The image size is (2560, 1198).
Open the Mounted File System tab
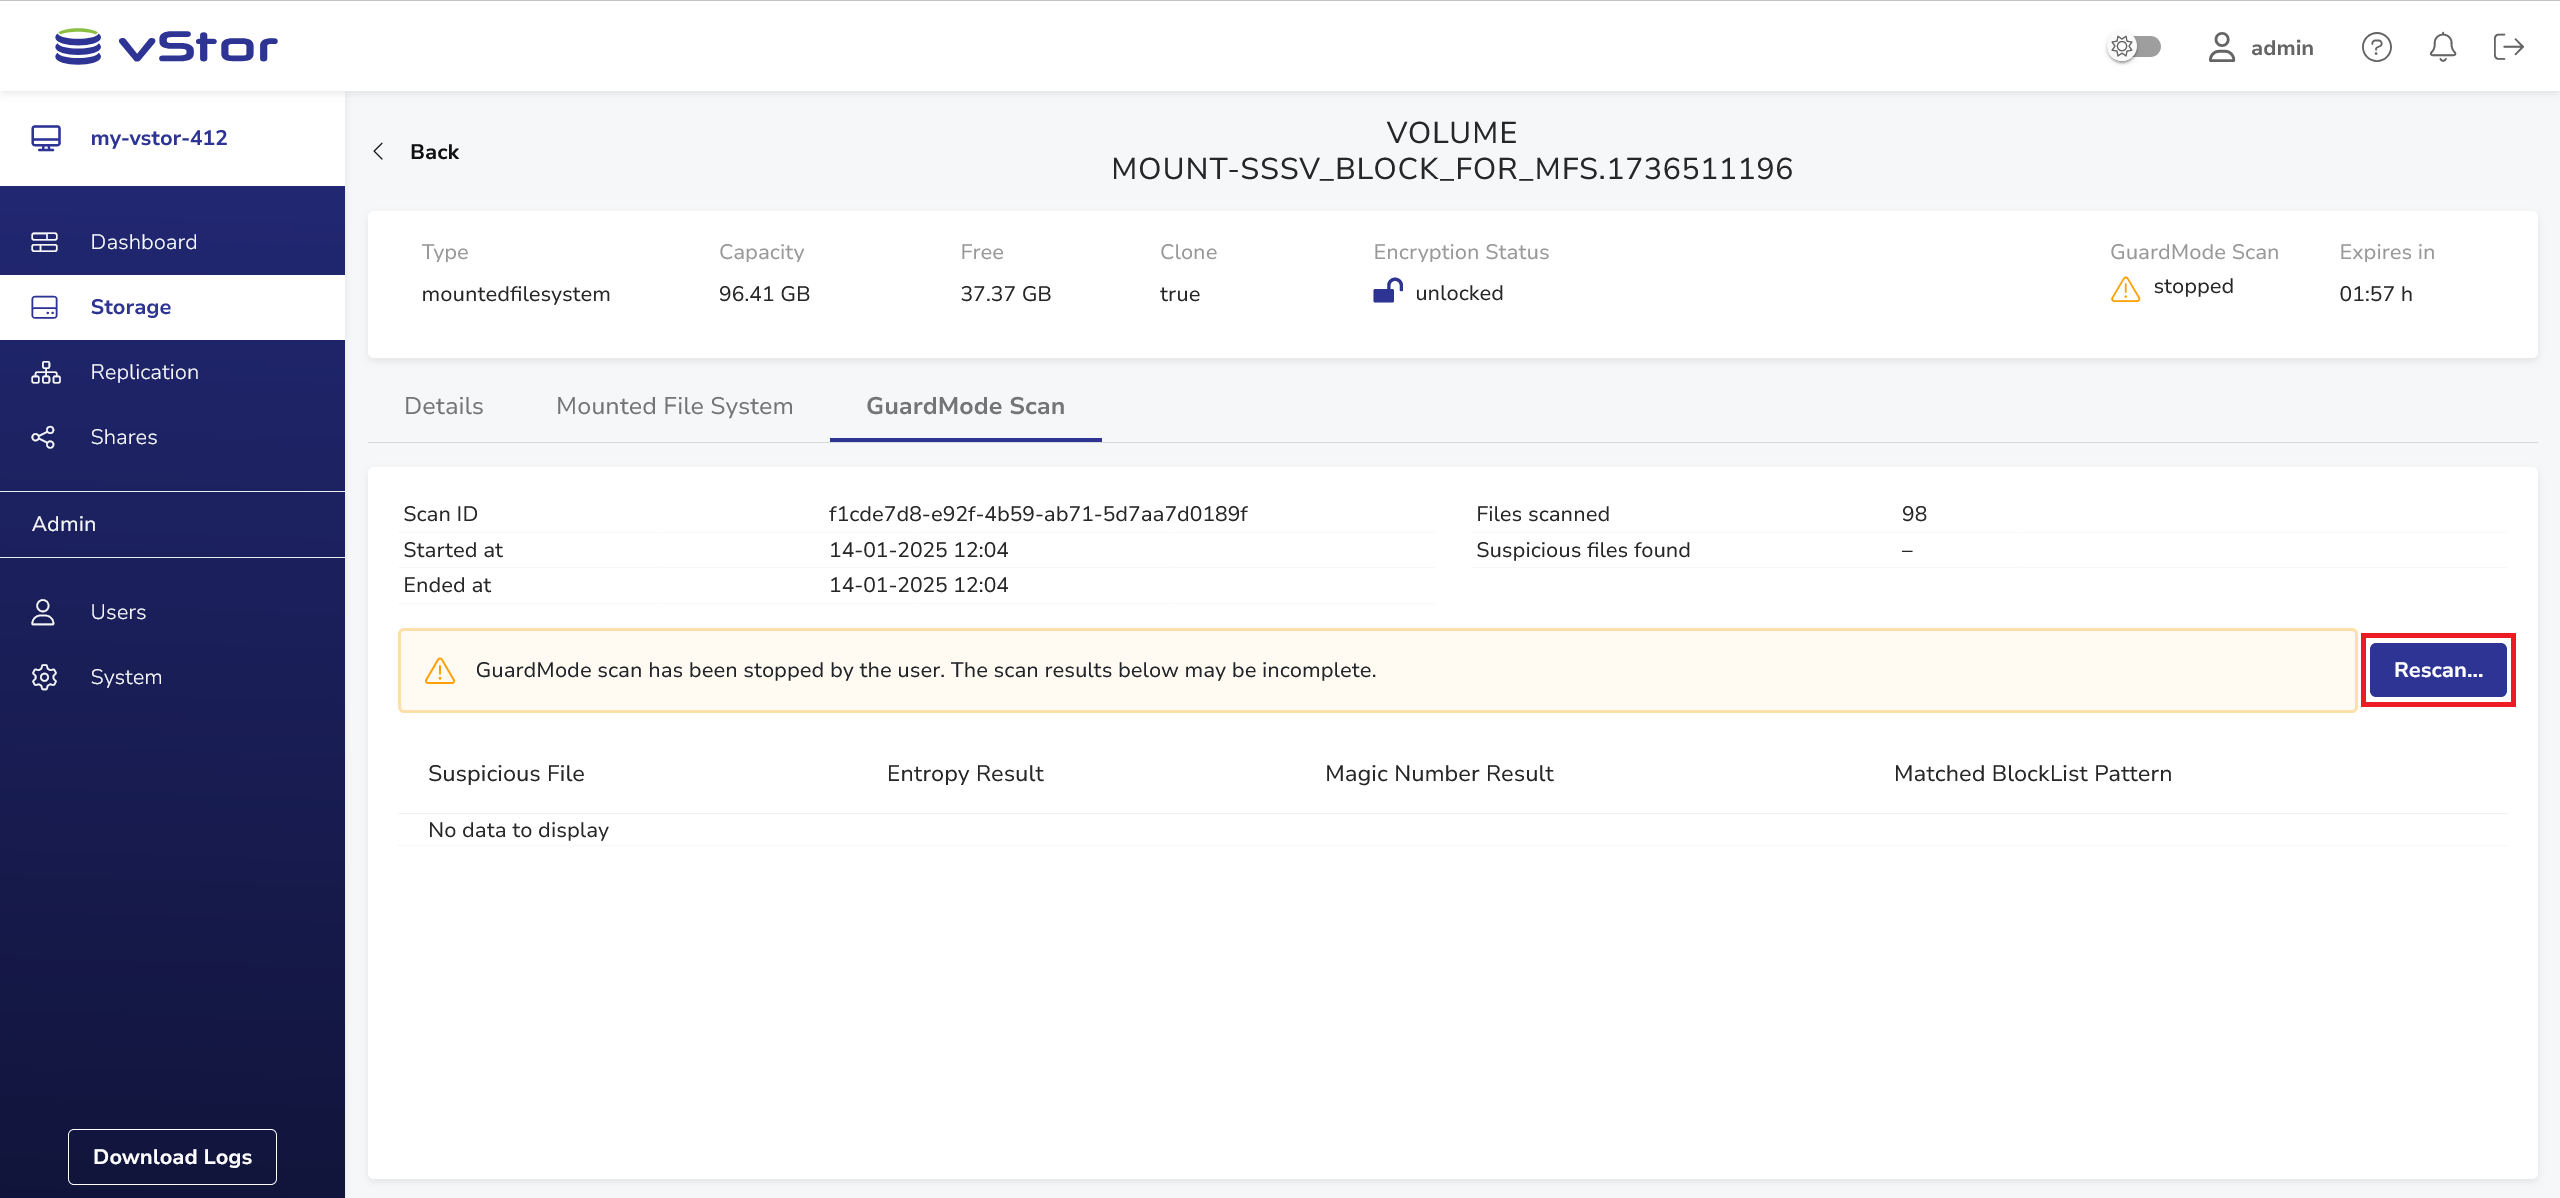tap(674, 406)
